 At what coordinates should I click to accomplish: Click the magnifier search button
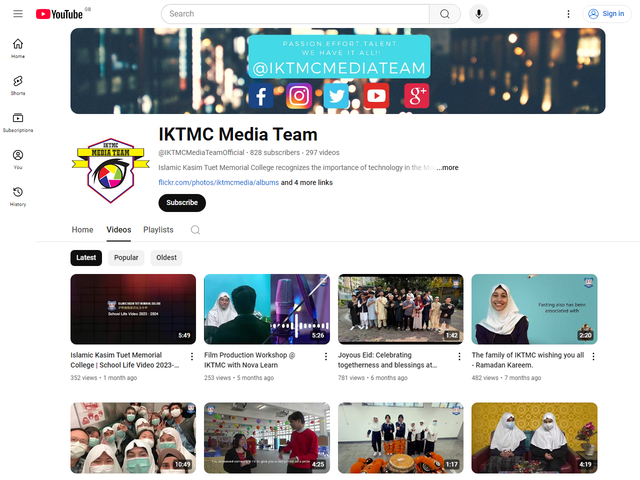point(444,14)
